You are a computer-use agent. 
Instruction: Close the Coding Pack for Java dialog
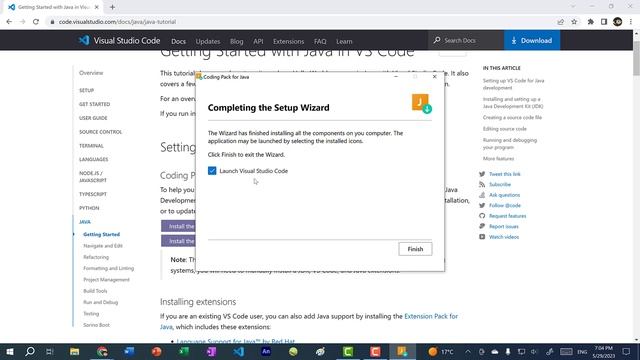435,77
